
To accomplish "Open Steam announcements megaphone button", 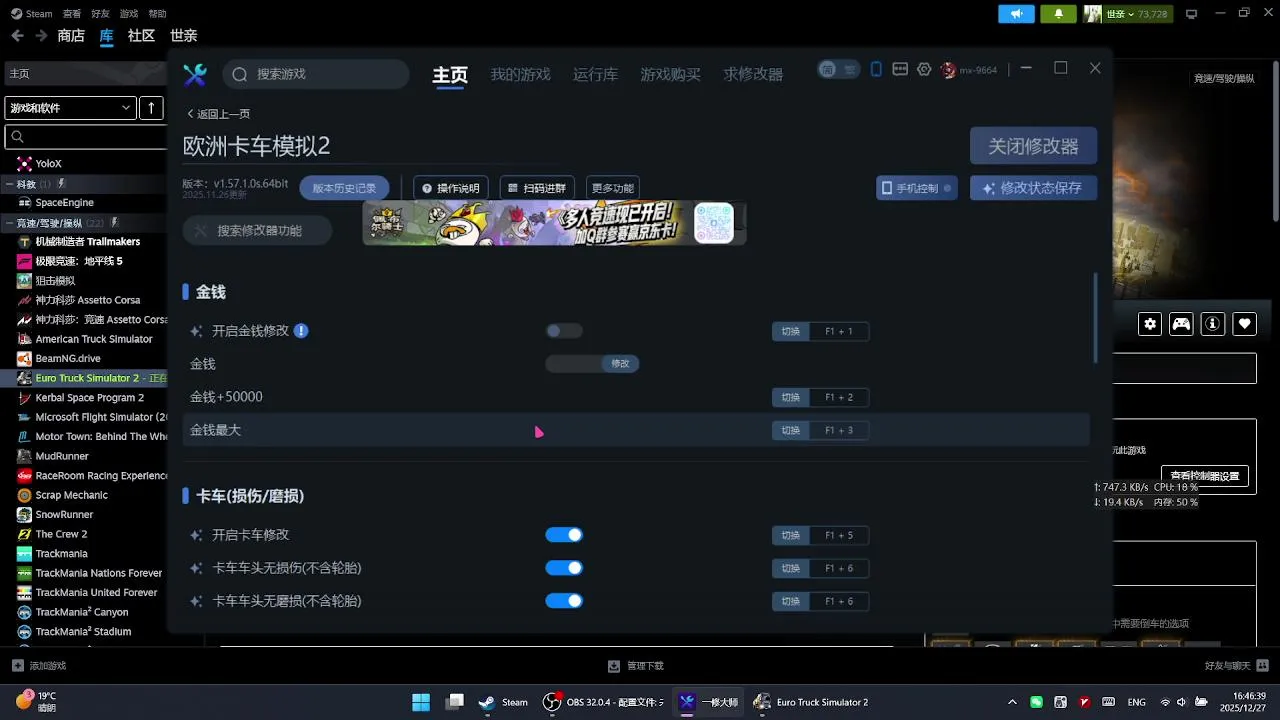I will point(1016,14).
